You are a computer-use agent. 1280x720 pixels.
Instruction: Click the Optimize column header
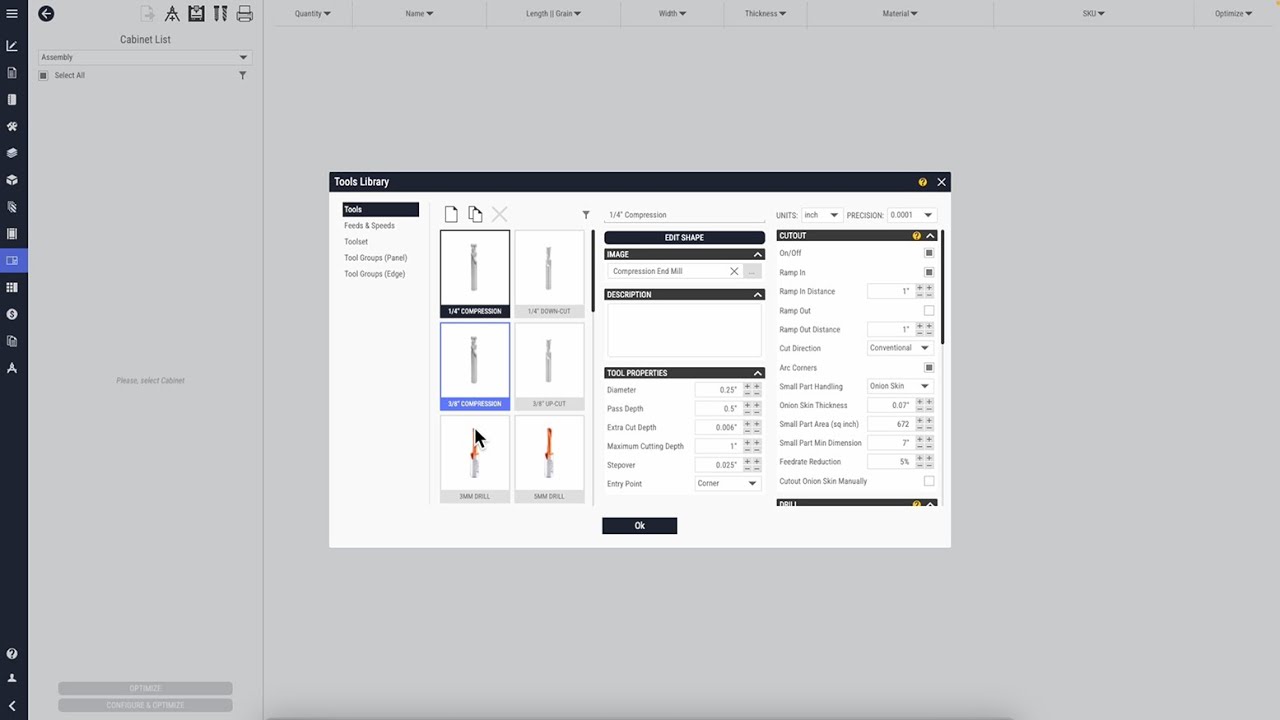point(1233,14)
